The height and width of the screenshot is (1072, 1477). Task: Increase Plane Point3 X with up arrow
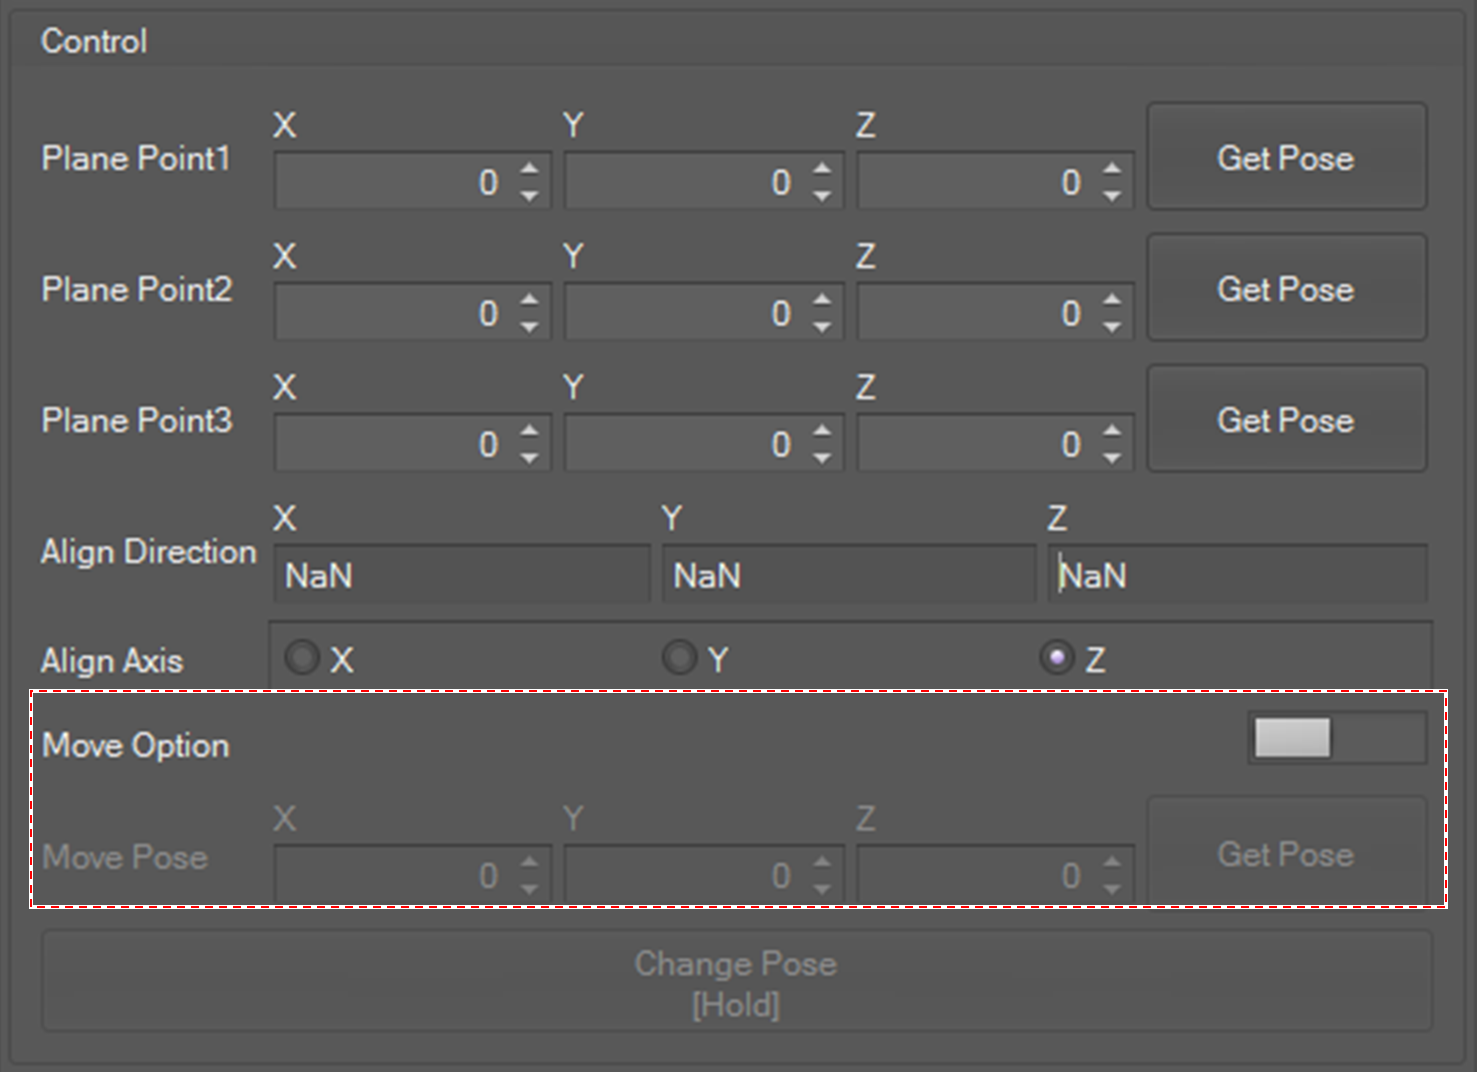click(530, 430)
